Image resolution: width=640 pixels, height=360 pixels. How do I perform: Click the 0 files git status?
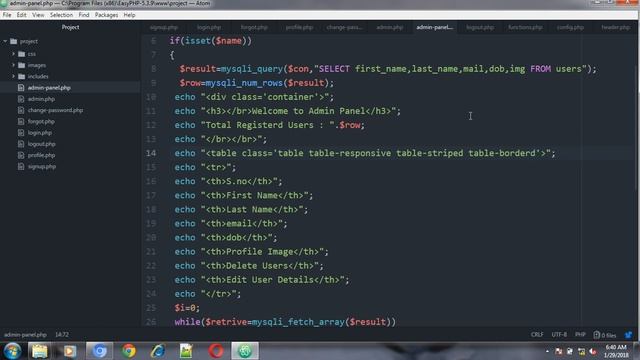[x=604, y=335]
